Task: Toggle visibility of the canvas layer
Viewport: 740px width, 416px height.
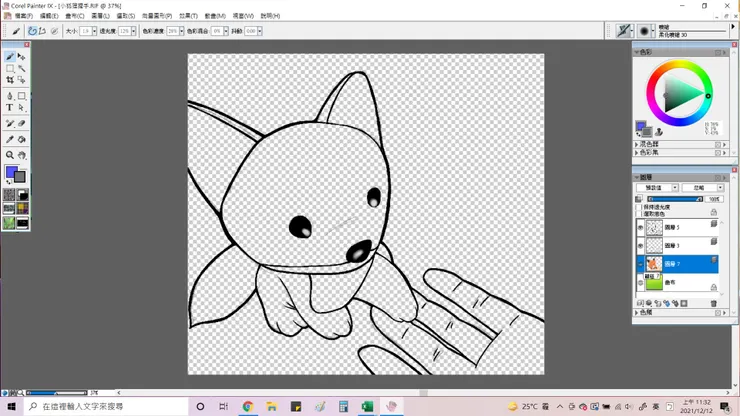Action: (x=640, y=282)
